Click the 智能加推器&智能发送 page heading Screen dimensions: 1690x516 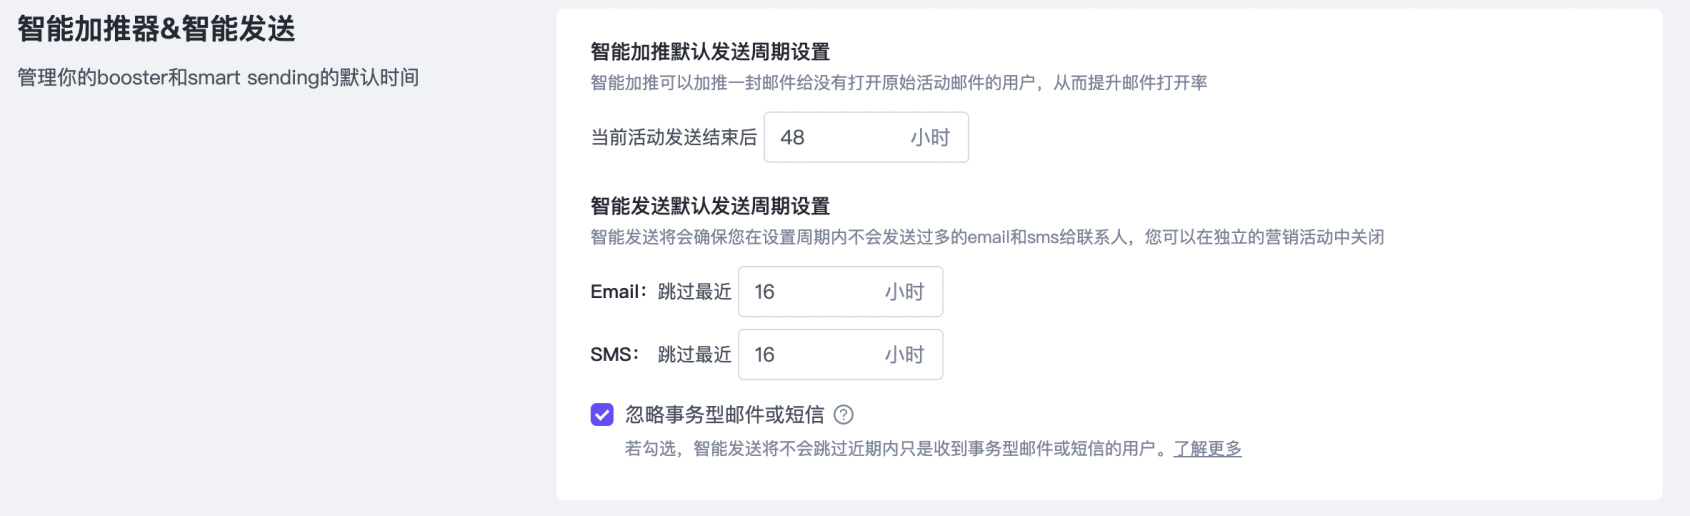click(157, 30)
